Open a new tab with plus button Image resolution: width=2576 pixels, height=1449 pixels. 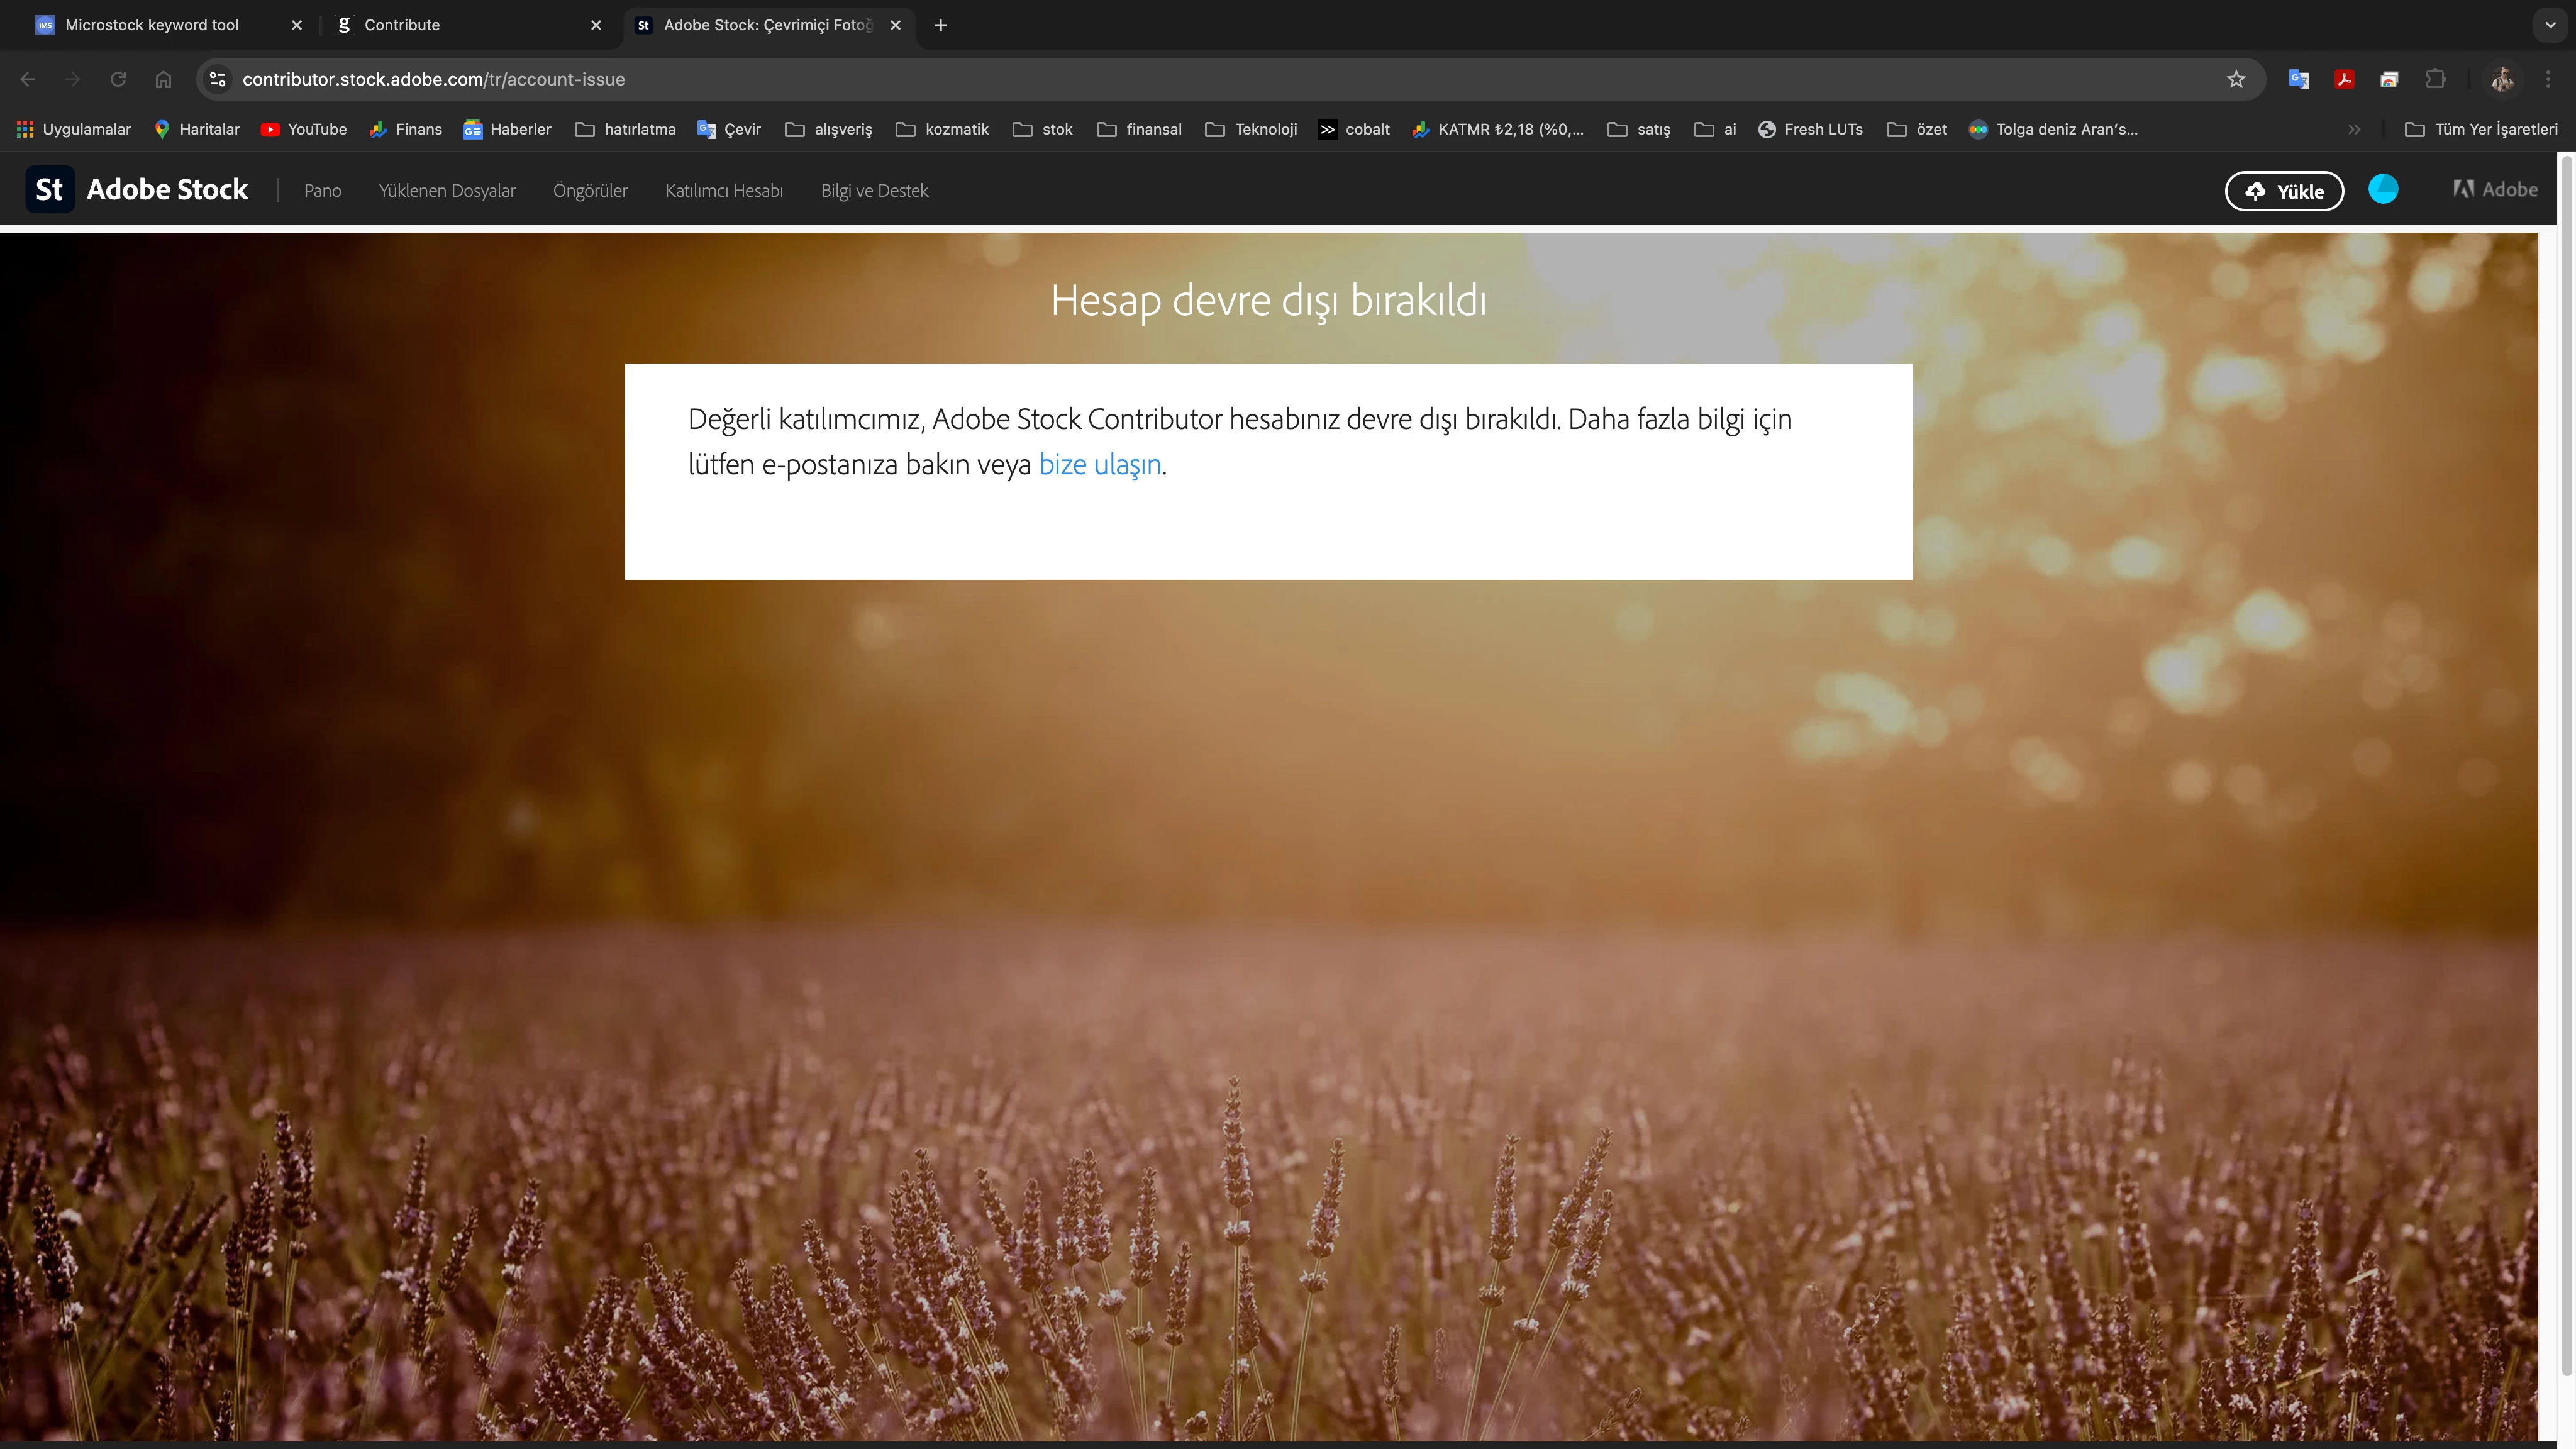[x=940, y=25]
